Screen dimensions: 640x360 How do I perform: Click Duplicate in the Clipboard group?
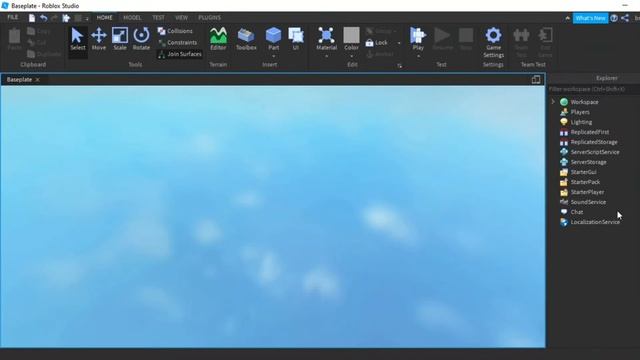click(44, 54)
